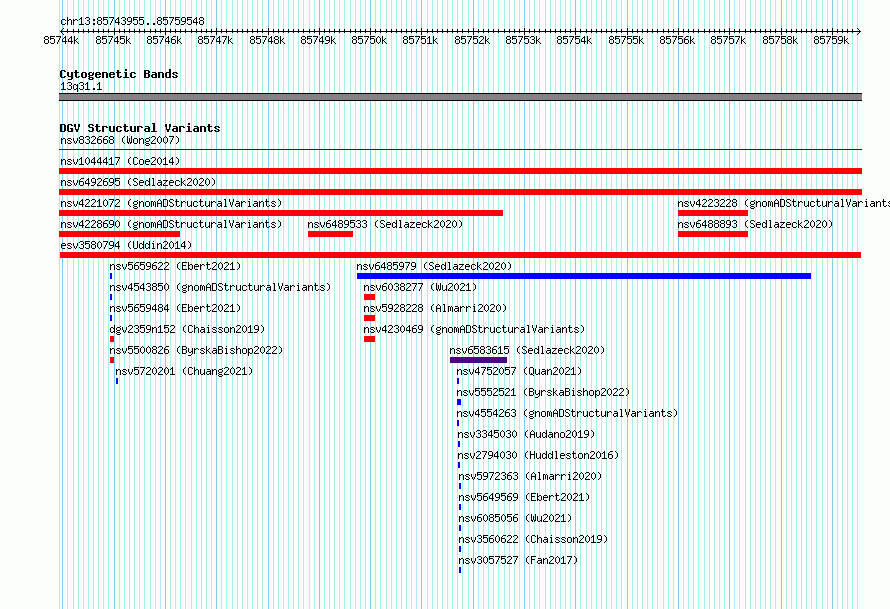Image resolution: width=890 pixels, height=609 pixels.
Task: Click the thin blue line of nsv832668
Action: pos(460,150)
